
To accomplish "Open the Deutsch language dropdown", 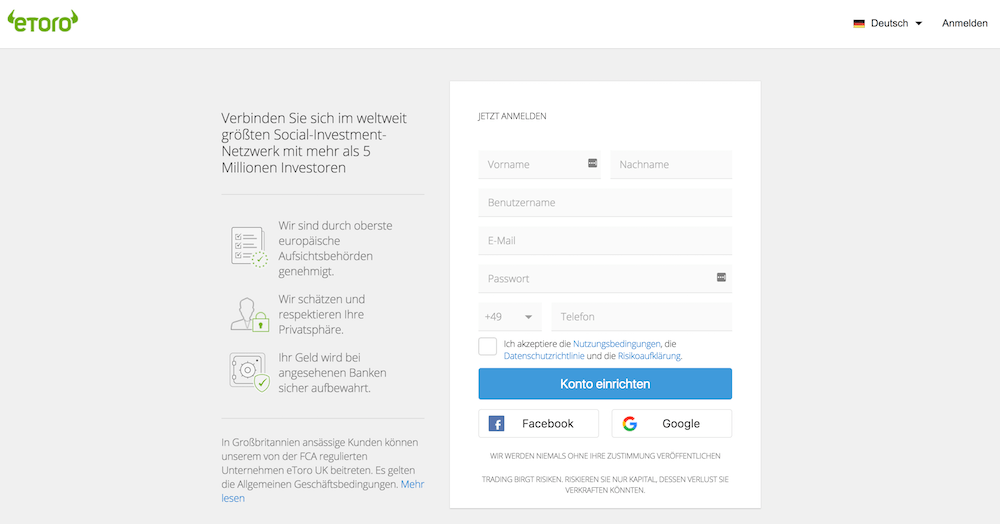I will pos(888,24).
